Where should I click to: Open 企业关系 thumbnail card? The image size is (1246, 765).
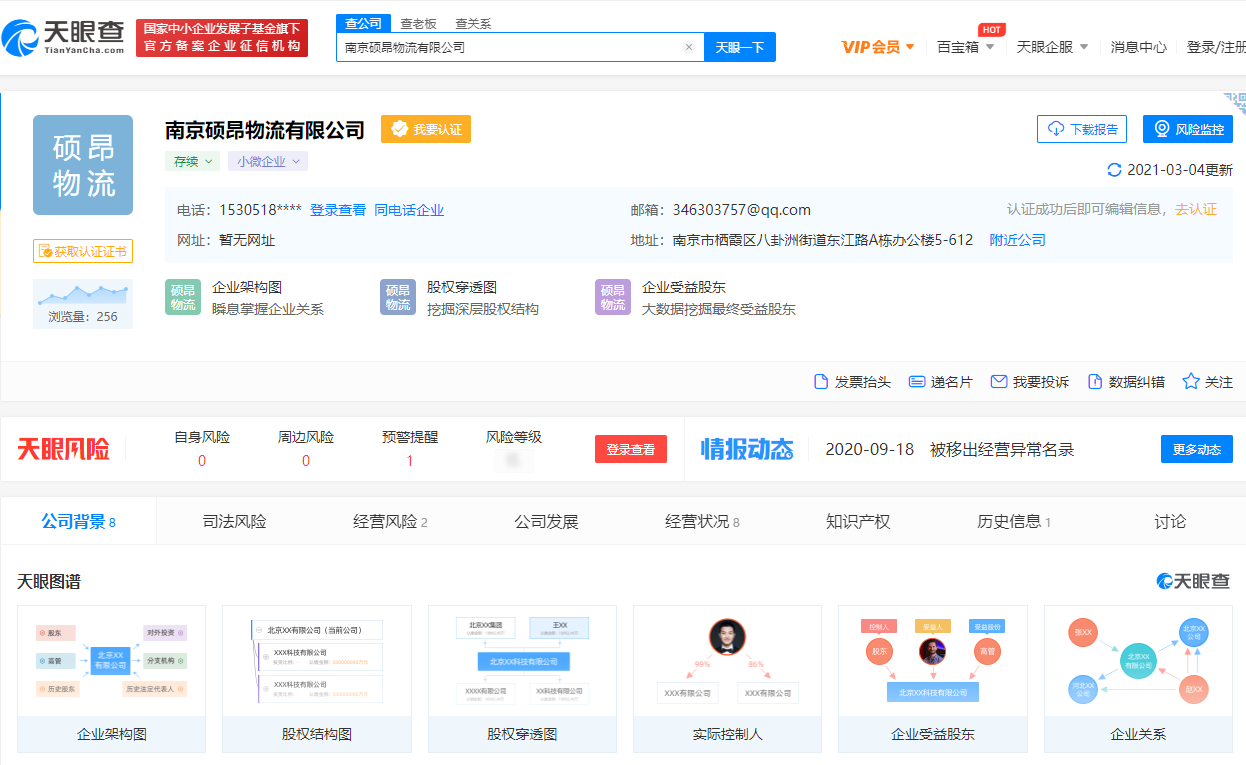click(x=1138, y=679)
